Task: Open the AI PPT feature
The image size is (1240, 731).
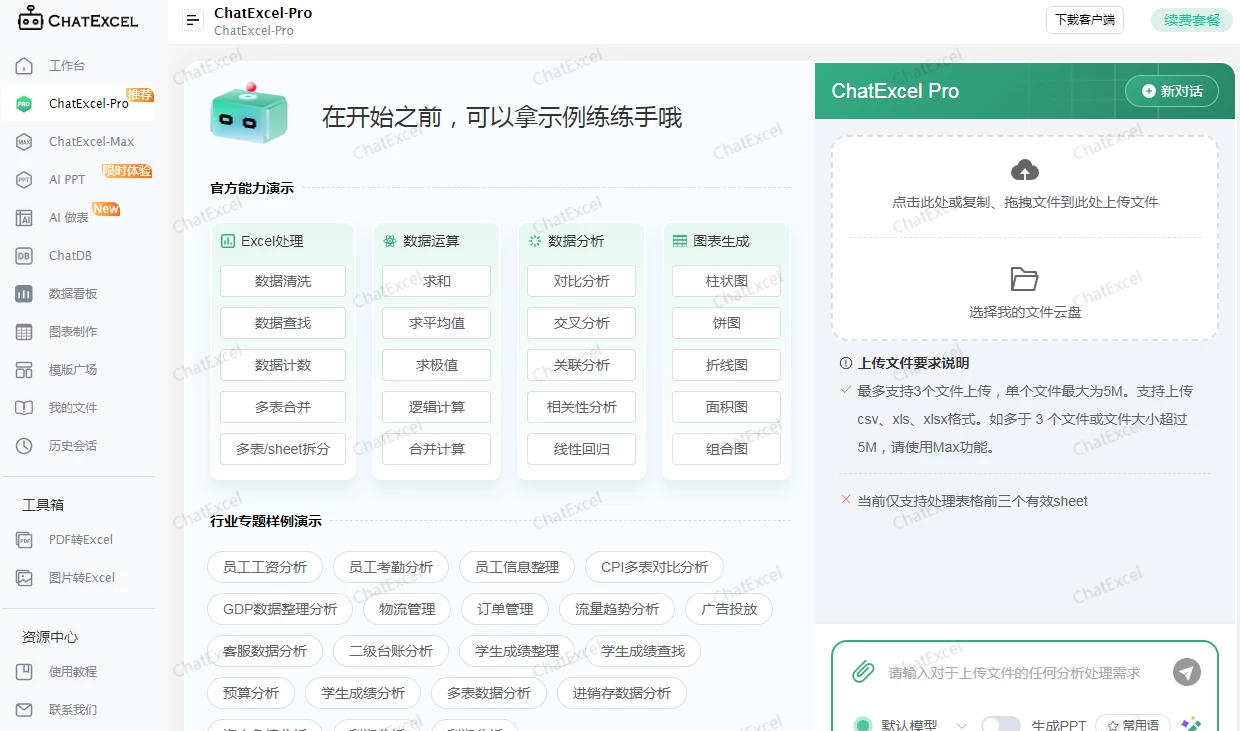Action: pos(66,179)
